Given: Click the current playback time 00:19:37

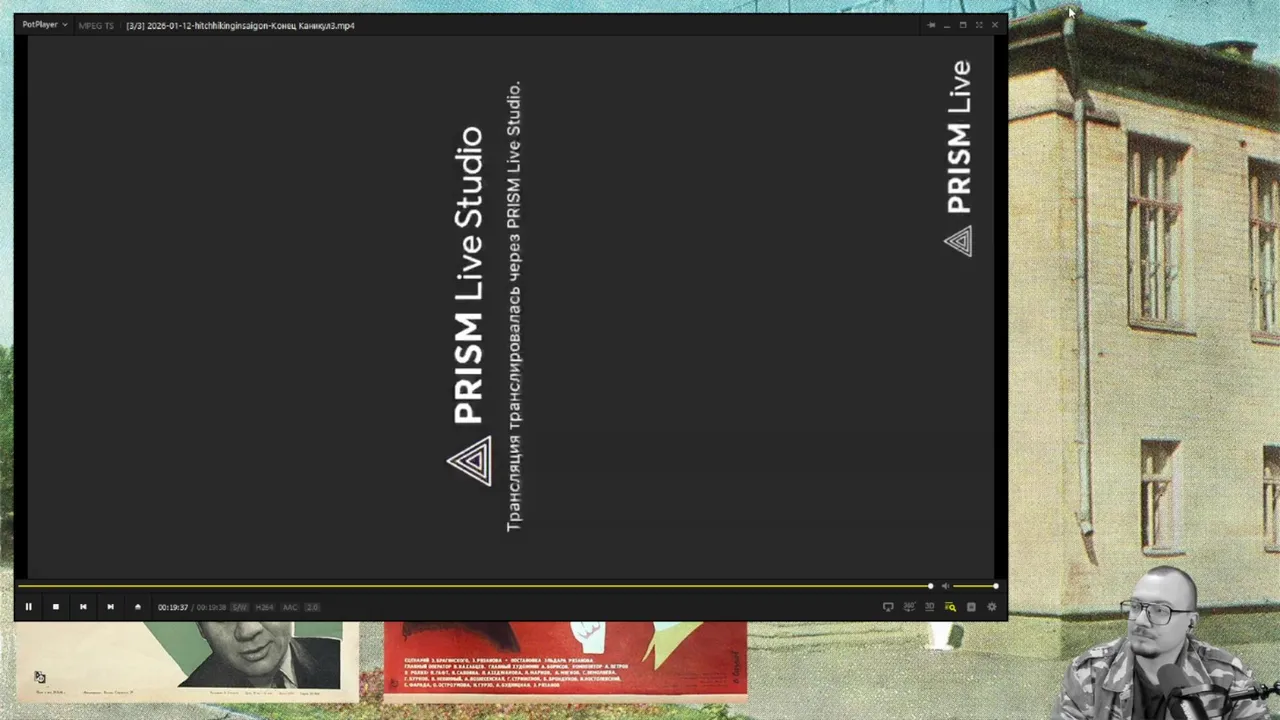Looking at the screenshot, I should pyautogui.click(x=173, y=607).
